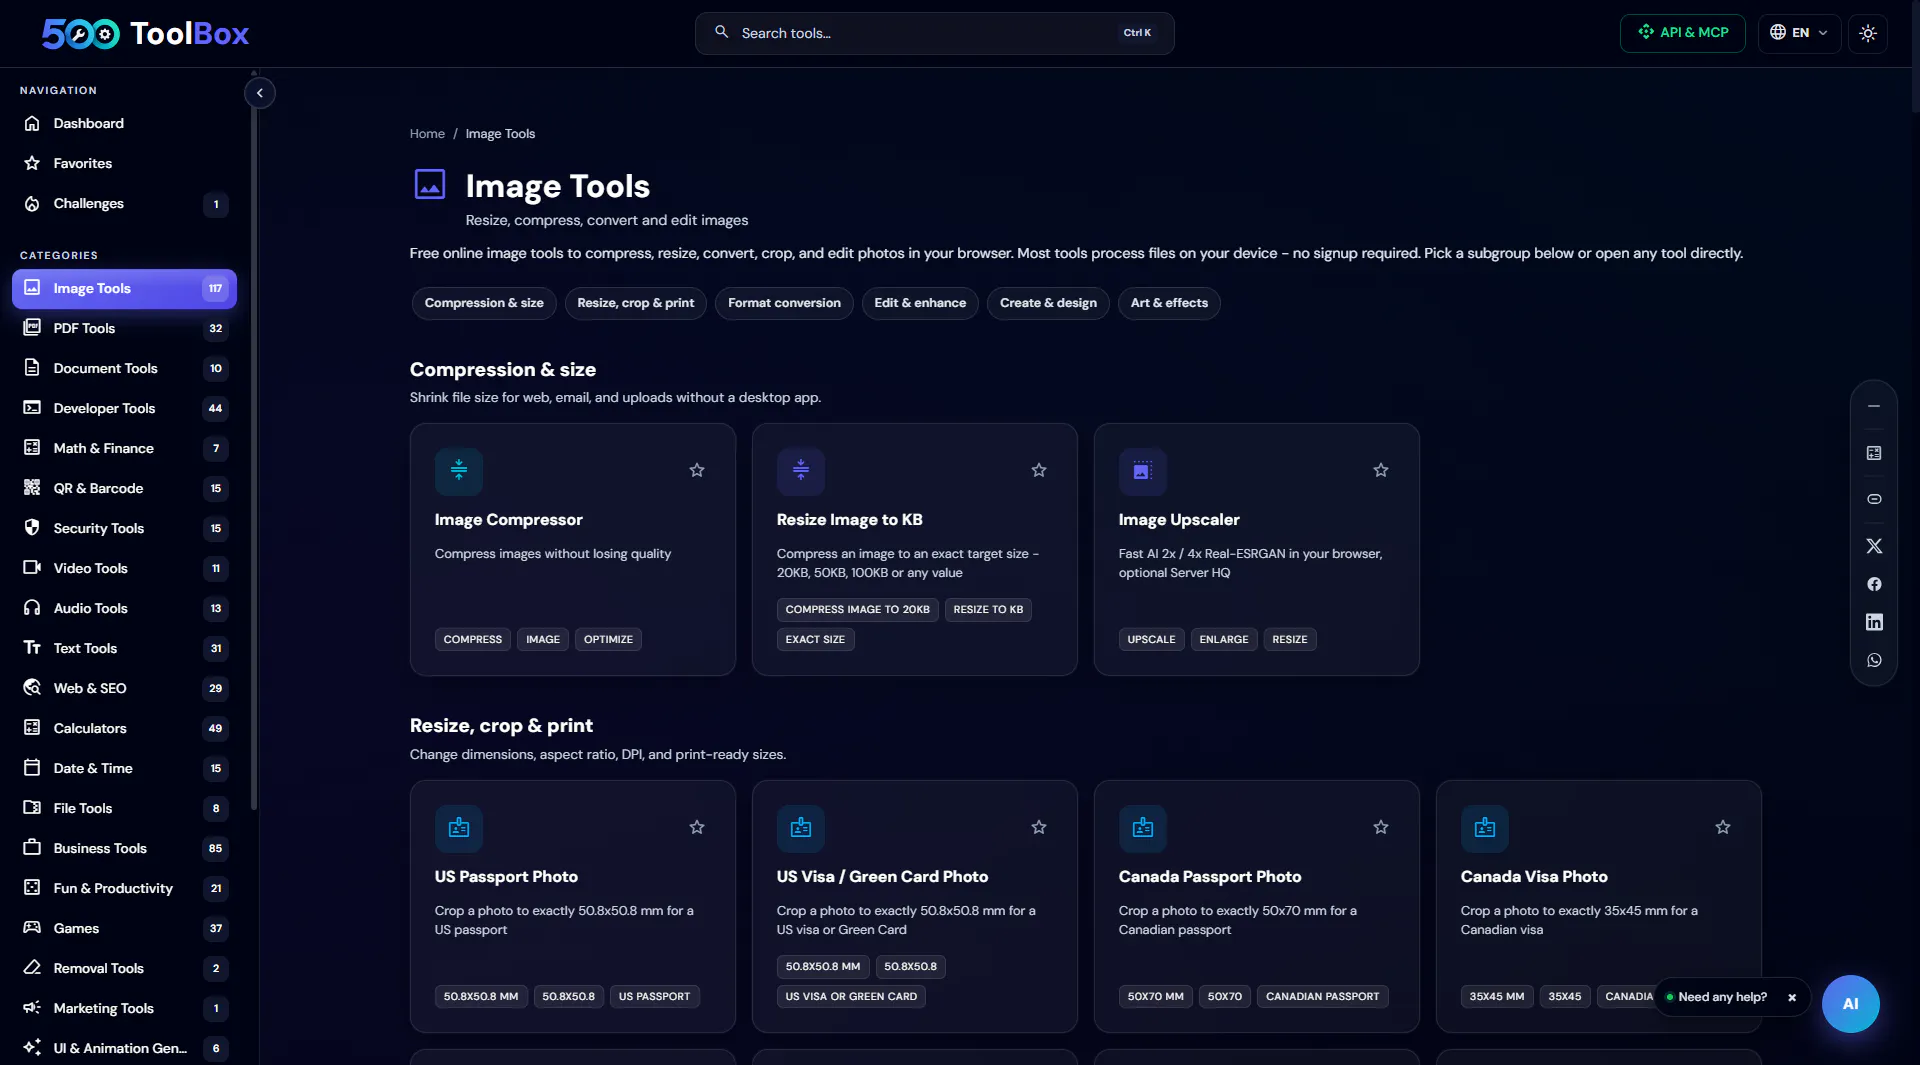Screen dimensions: 1920x1065
Task: Dismiss the Need any help popup
Action: coord(1792,997)
